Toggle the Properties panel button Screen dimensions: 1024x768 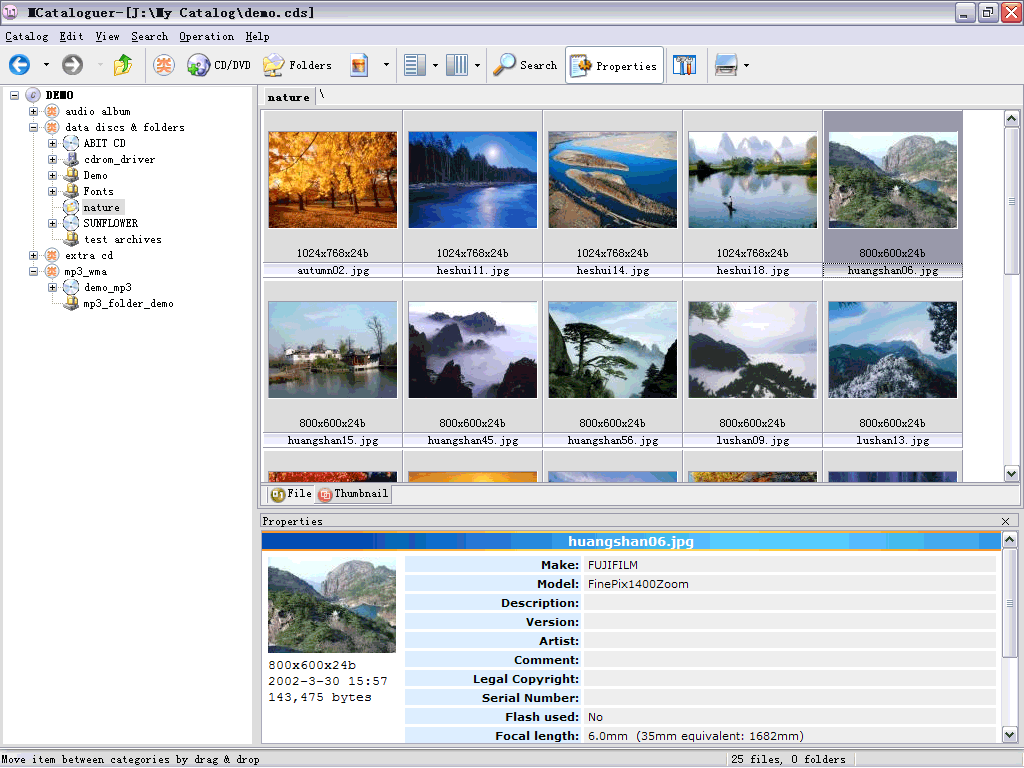tap(614, 65)
